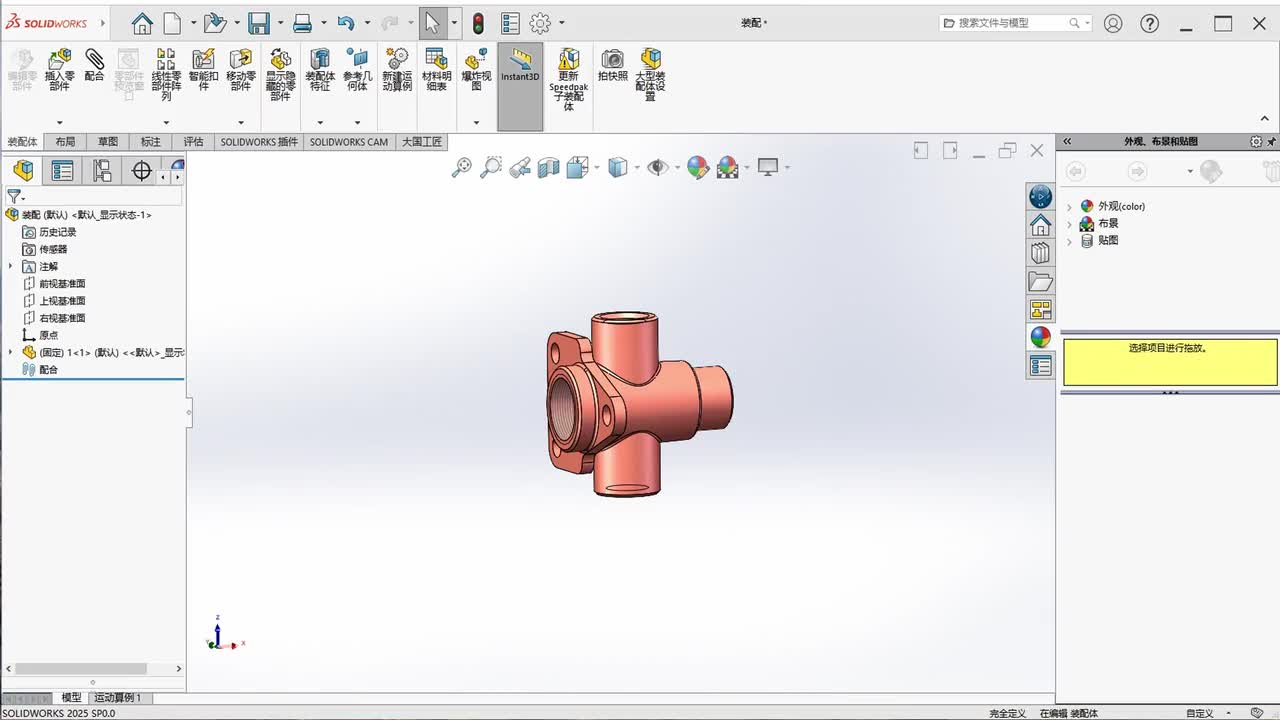Open 大型装配体设置 (Large Assembly Settings)
1280x720 pixels.
click(651, 74)
